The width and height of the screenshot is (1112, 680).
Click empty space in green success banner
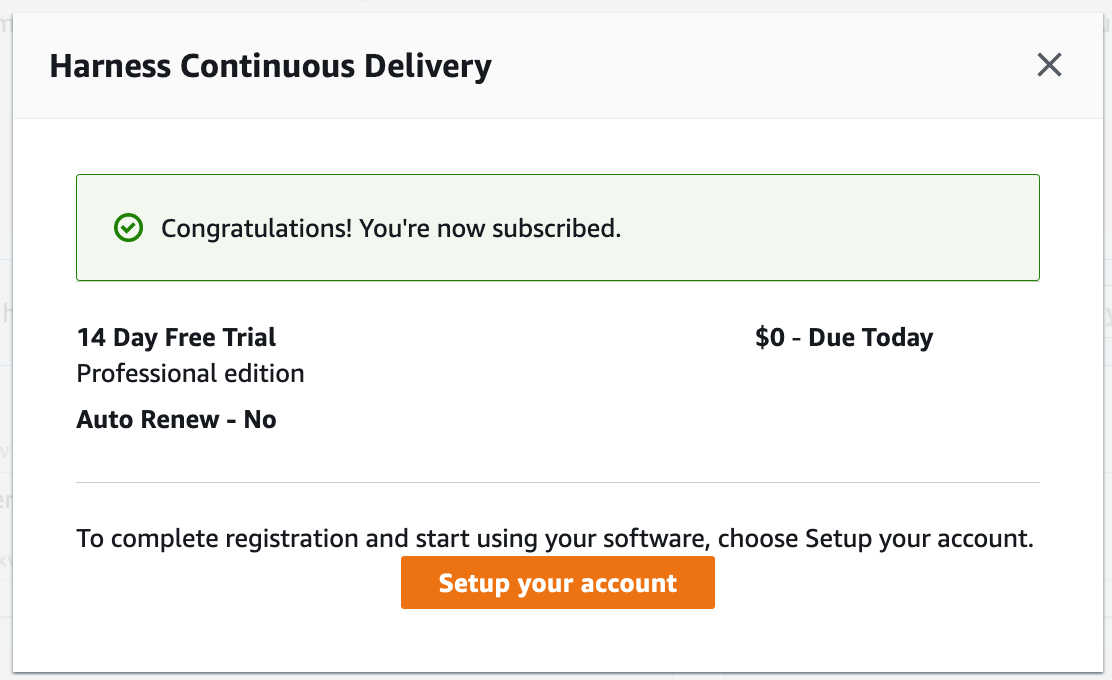click(x=830, y=228)
